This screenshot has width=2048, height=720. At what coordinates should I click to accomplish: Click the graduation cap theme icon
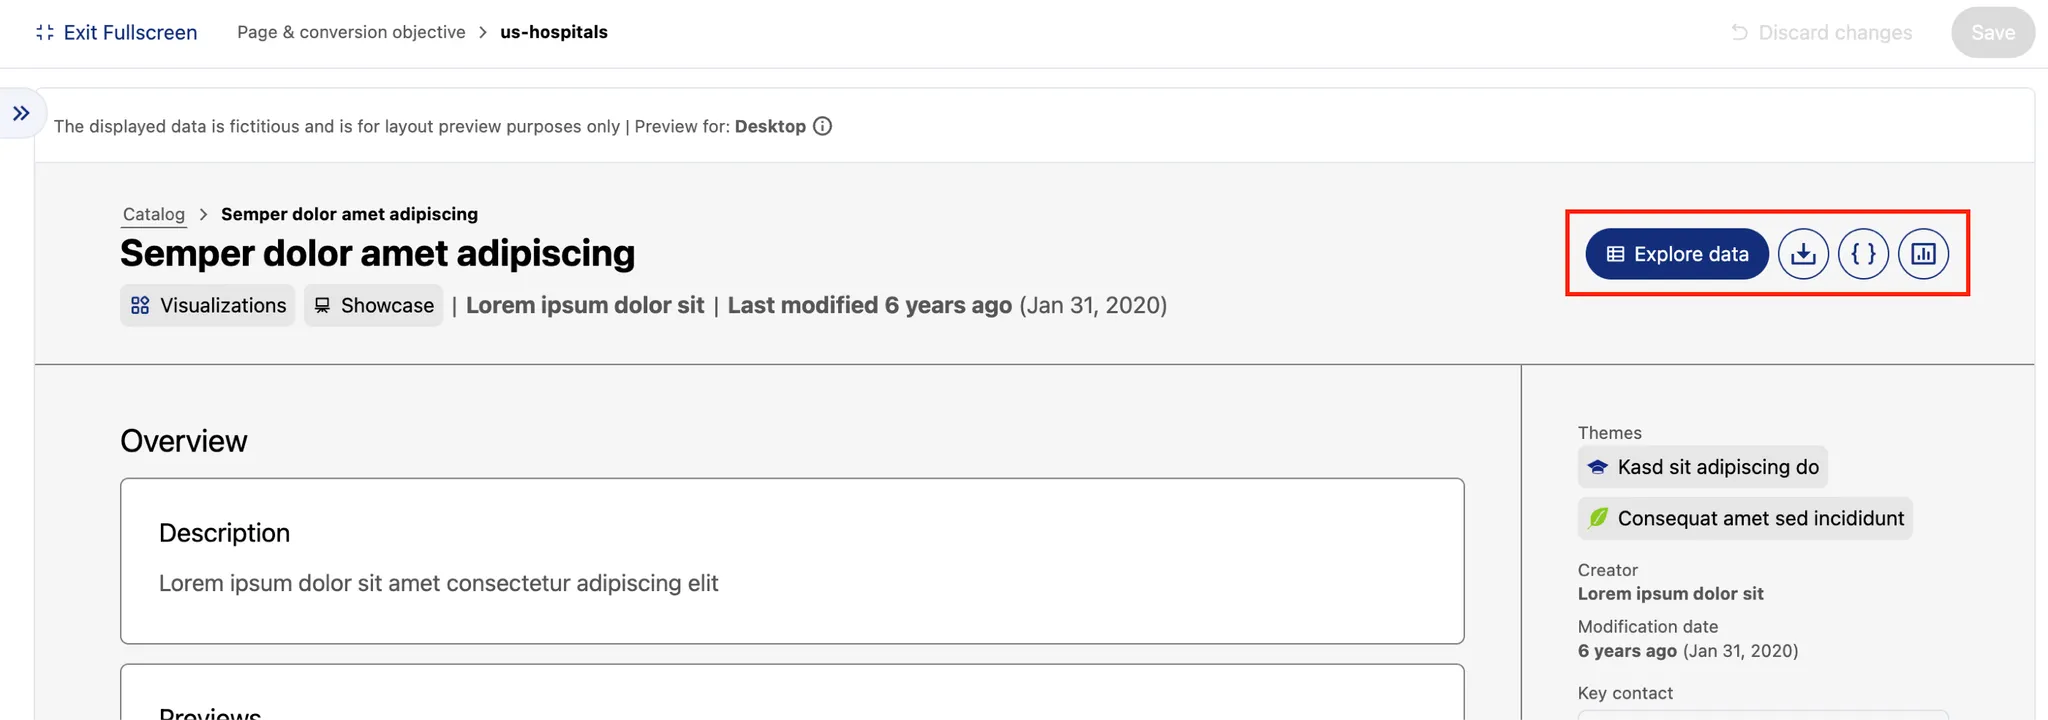(x=1598, y=467)
